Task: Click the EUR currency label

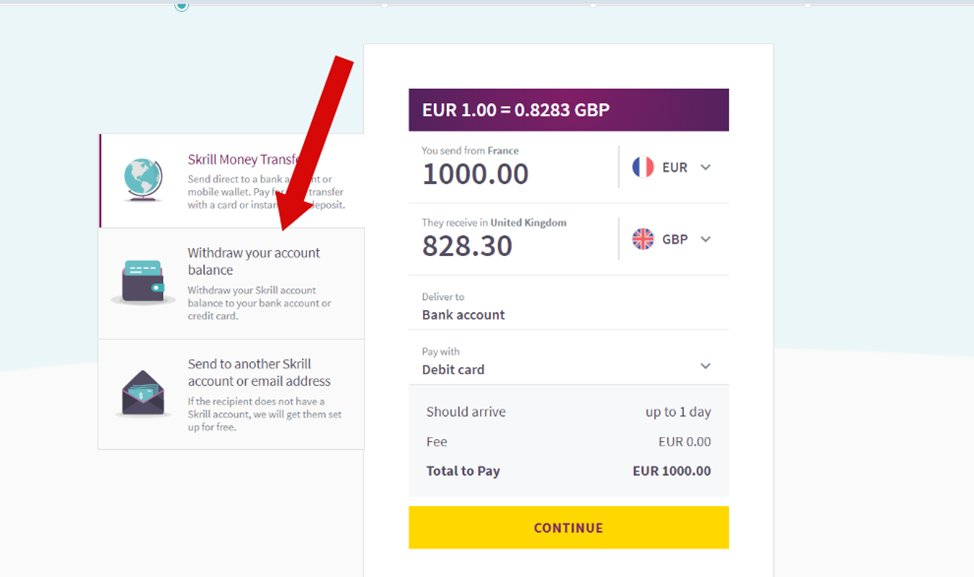Action: [x=675, y=167]
